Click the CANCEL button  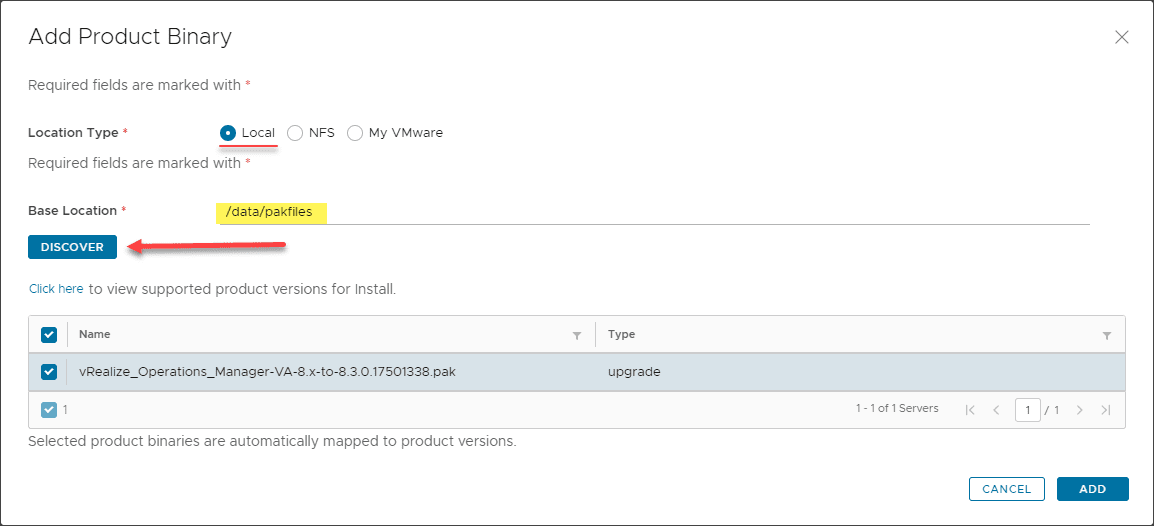pyautogui.click(x=1006, y=489)
